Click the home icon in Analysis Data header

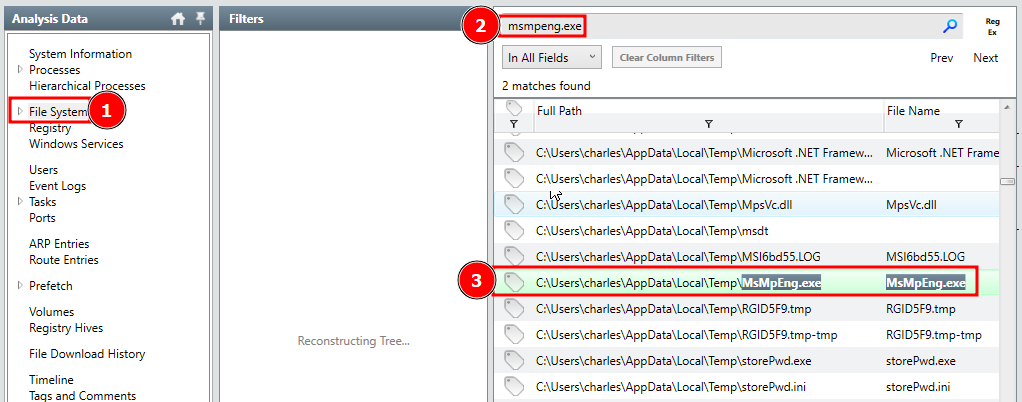178,19
